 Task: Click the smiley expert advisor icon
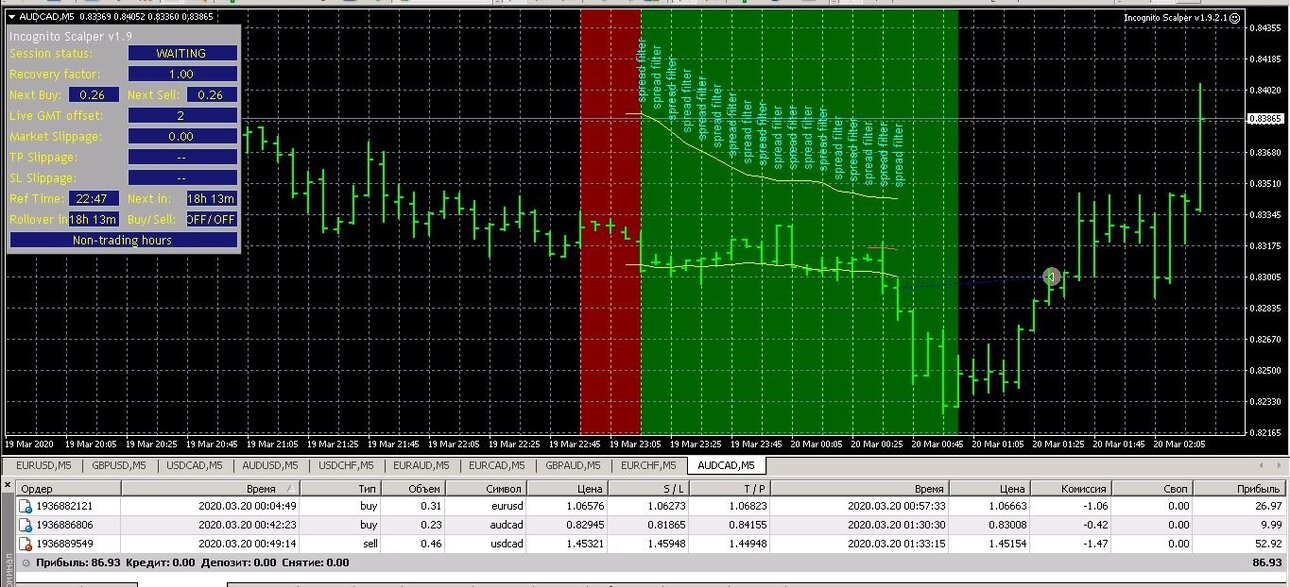1234,18
